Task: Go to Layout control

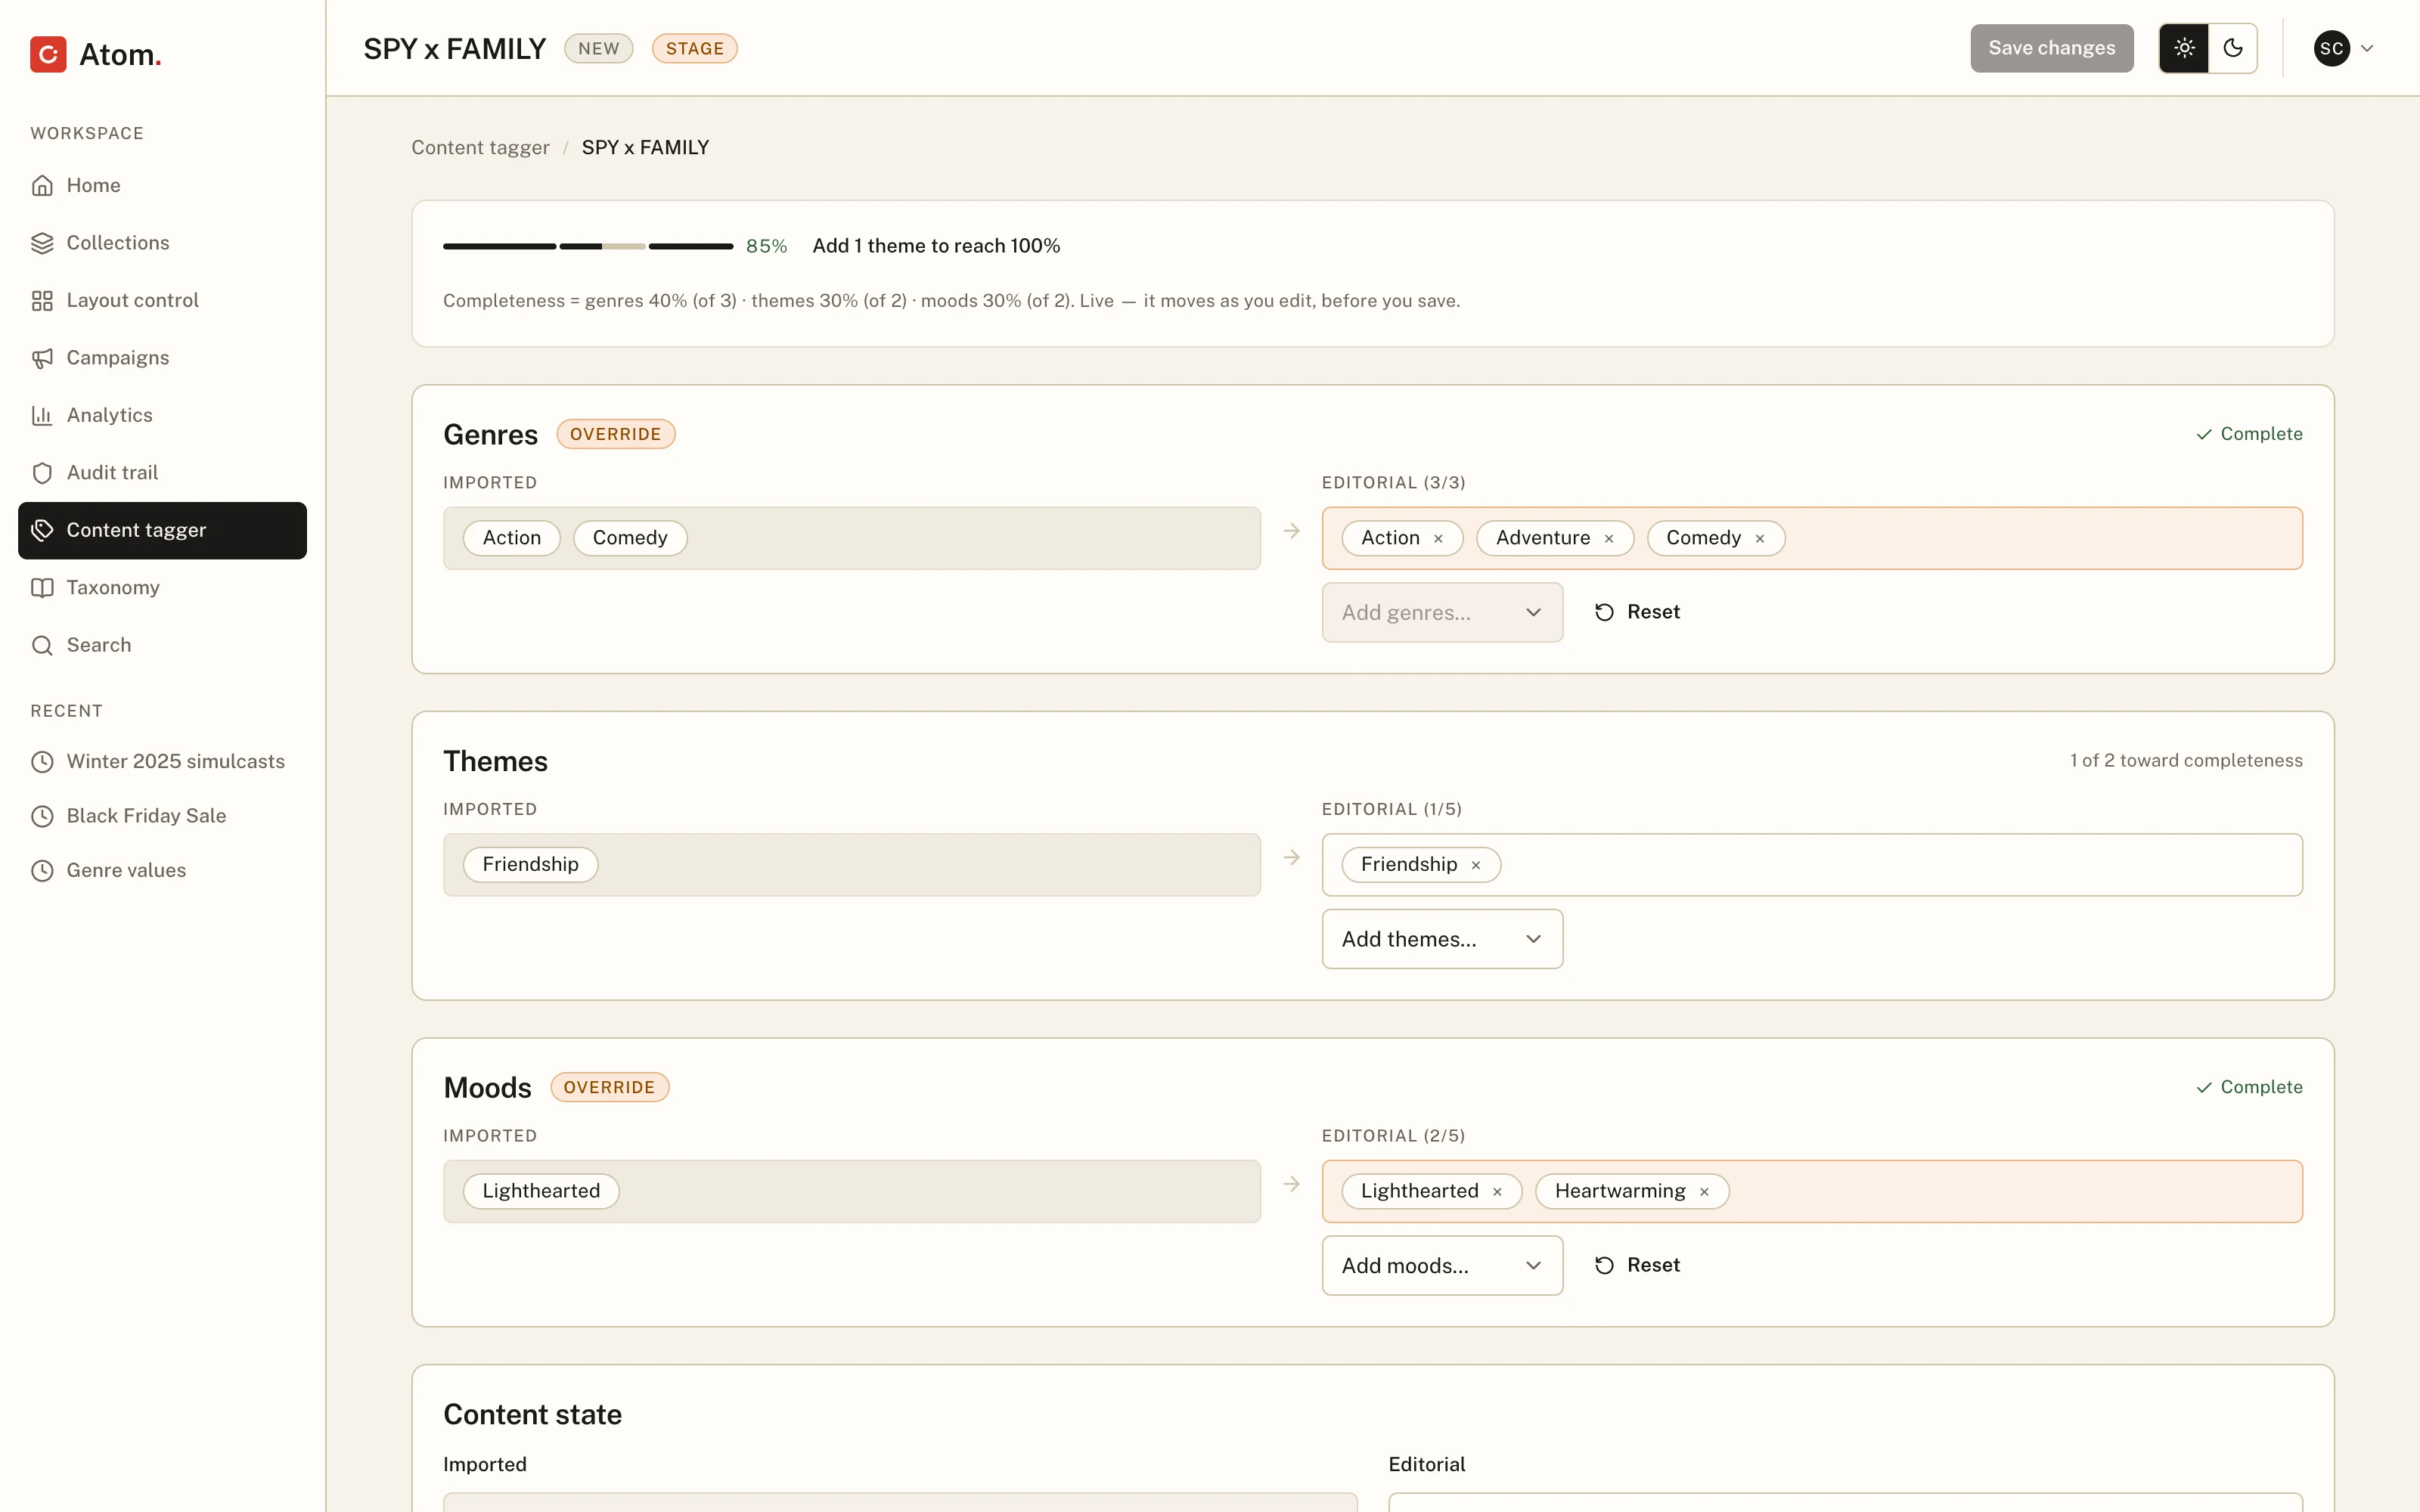Action: (162, 300)
